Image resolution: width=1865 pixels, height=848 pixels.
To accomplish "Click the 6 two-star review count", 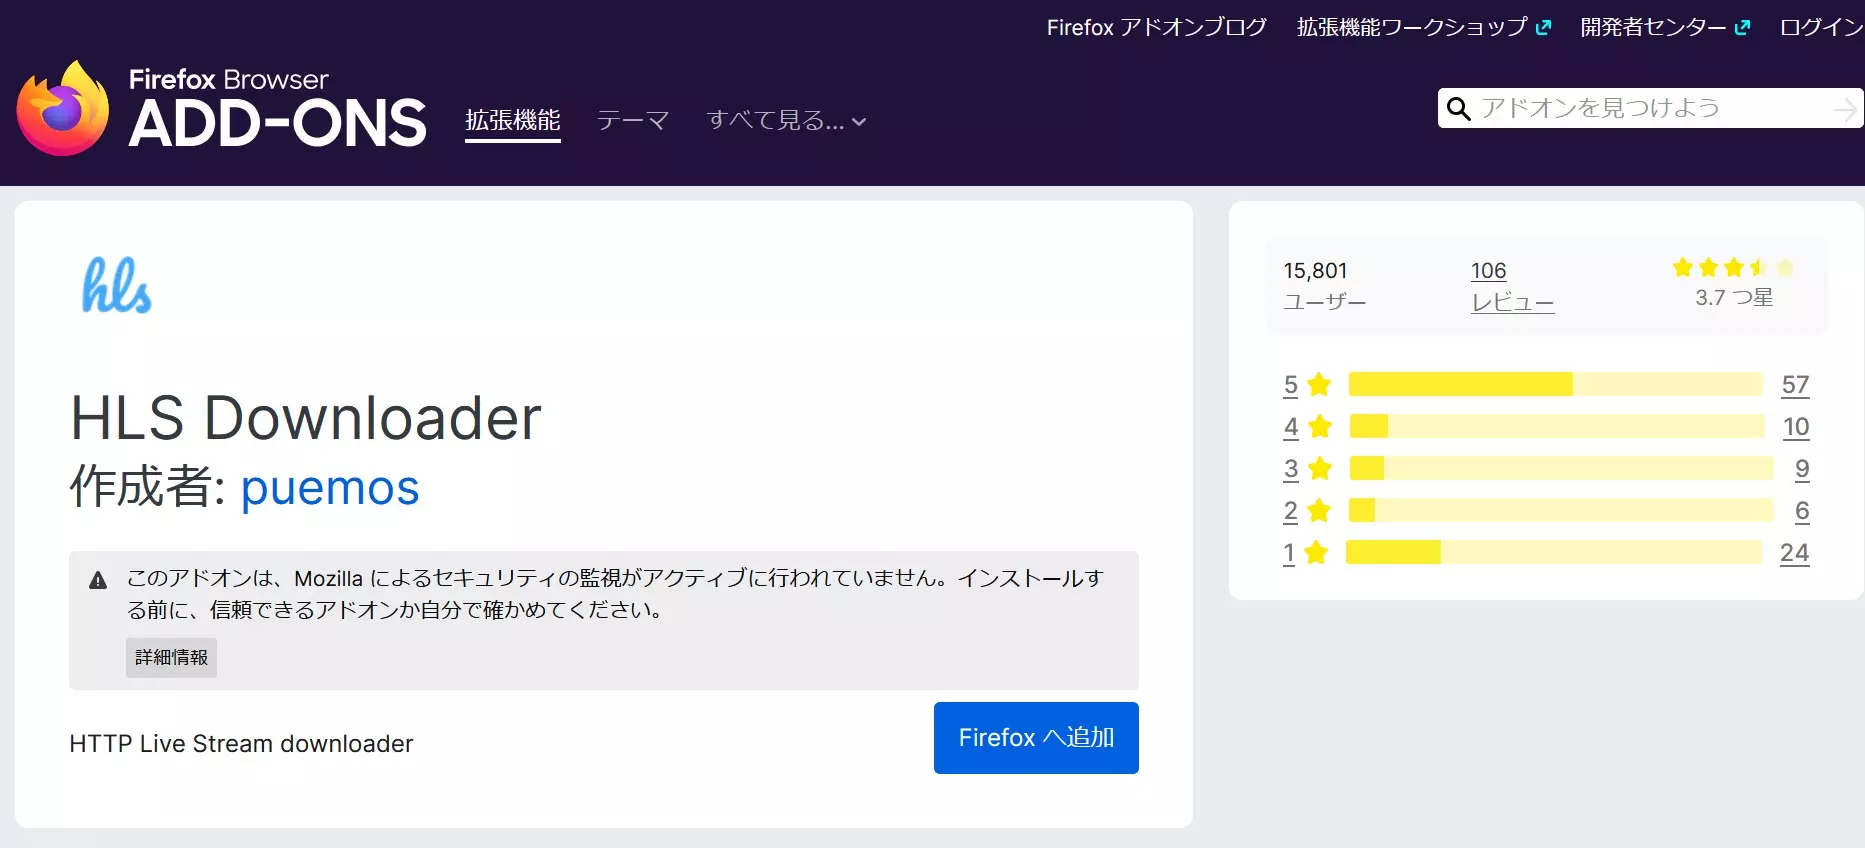I will [1802, 511].
